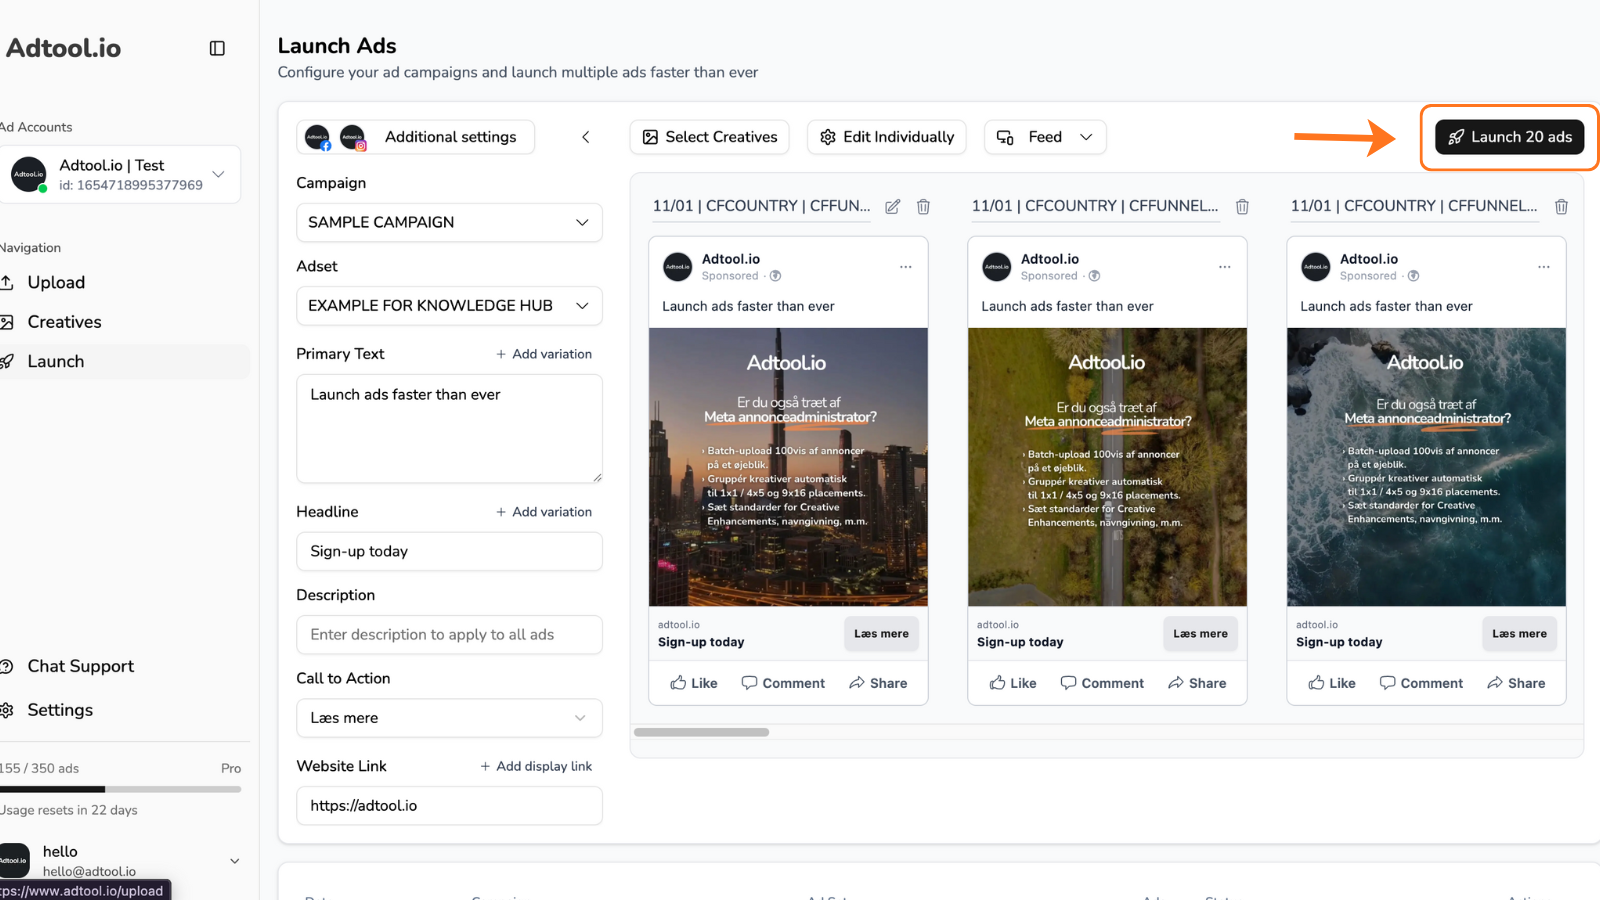Open the Call to Action Læs mere dropdown
Viewport: 1600px width, 900px height.
449,718
